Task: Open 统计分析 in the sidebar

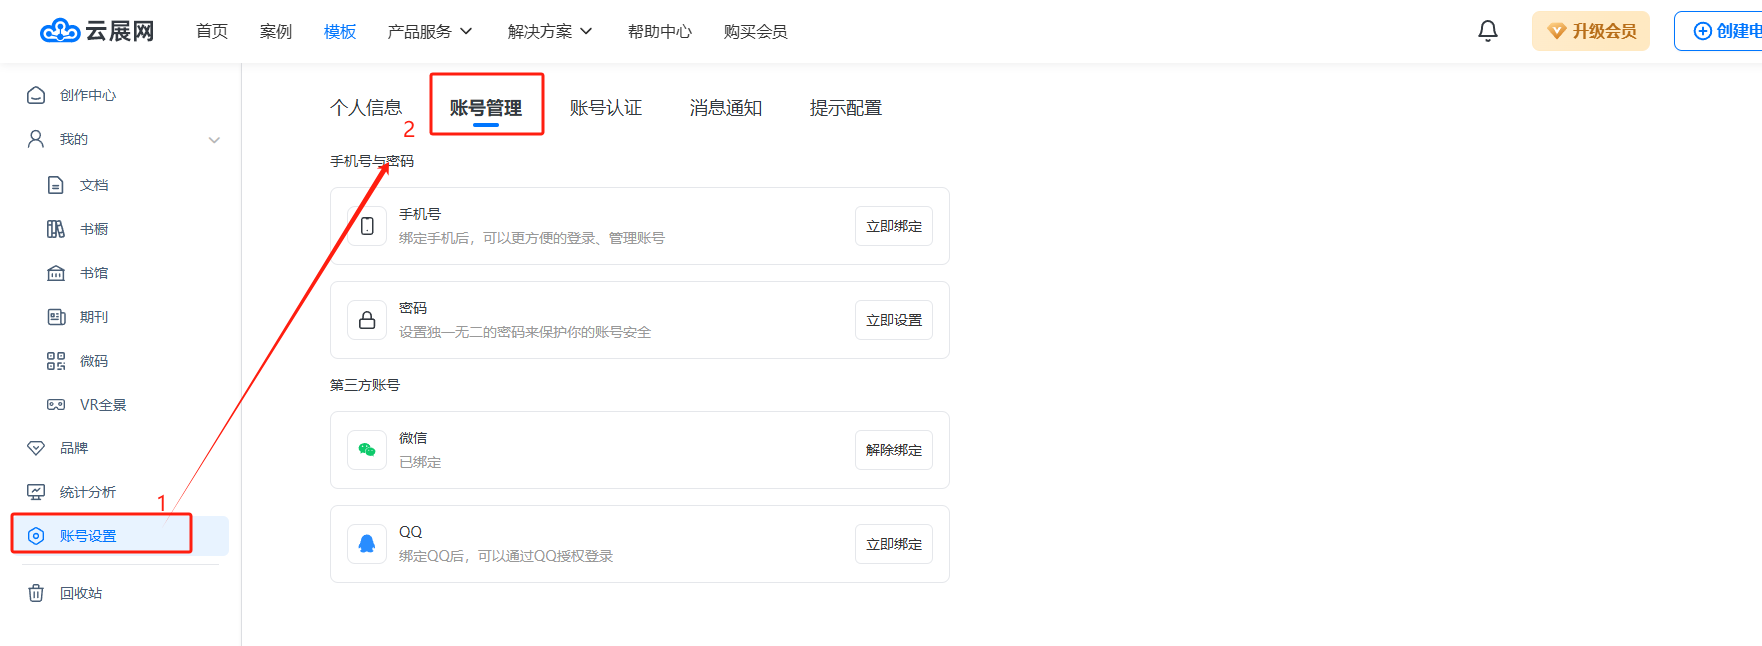Action: (x=87, y=492)
